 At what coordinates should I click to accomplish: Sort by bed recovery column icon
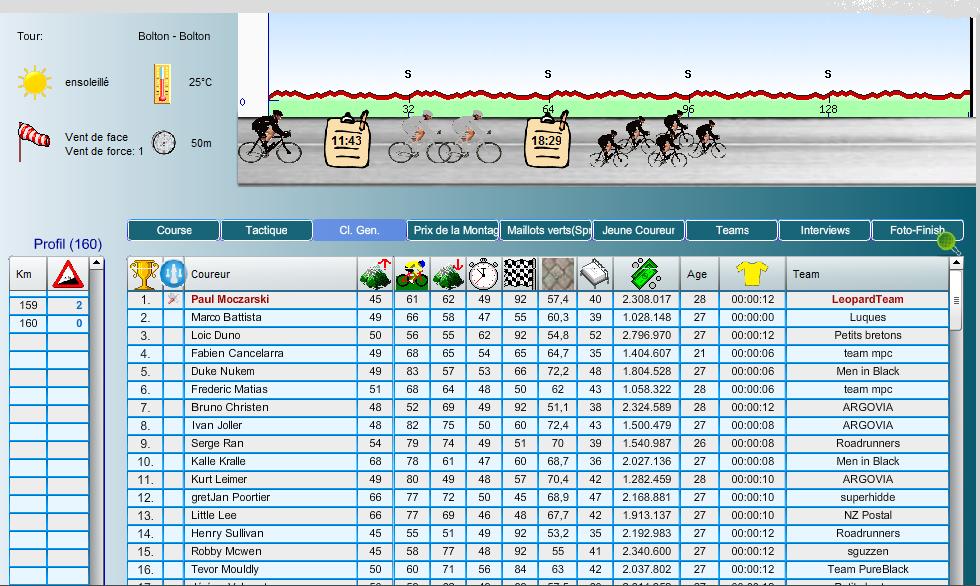(x=595, y=273)
